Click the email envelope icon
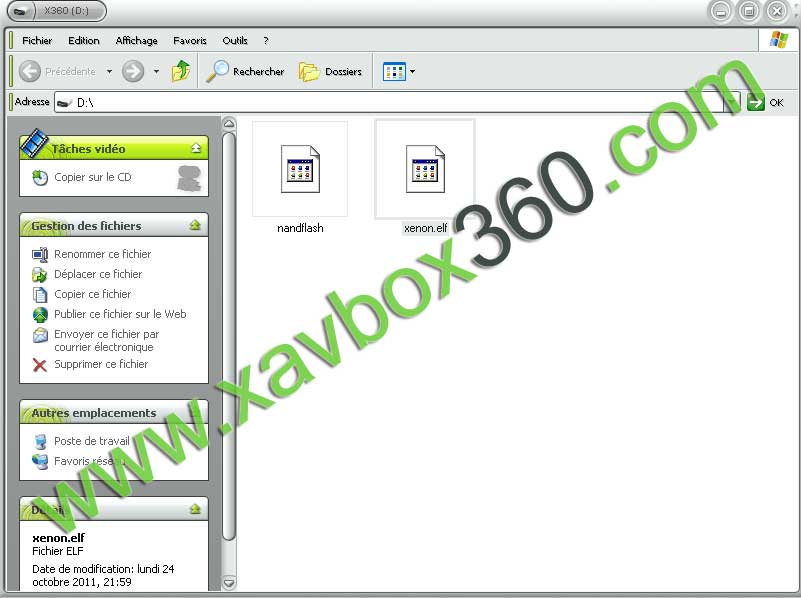 pos(40,335)
